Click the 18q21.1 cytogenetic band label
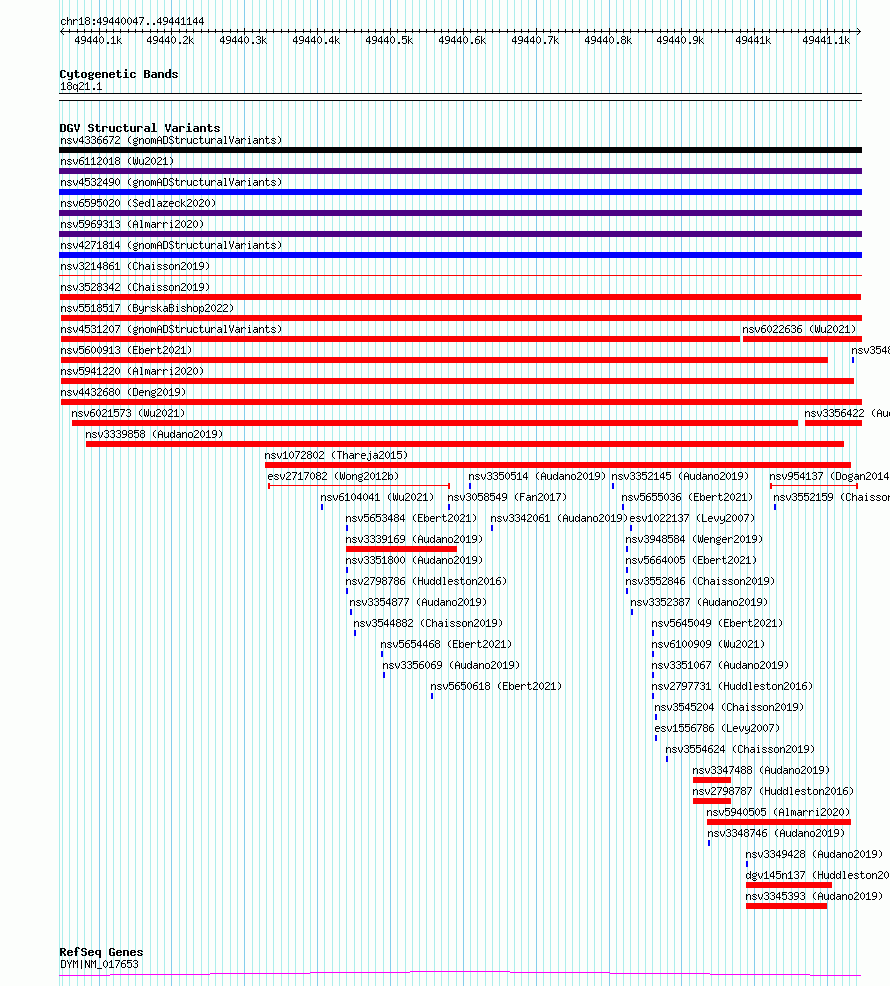The height and width of the screenshot is (986, 890). point(81,87)
